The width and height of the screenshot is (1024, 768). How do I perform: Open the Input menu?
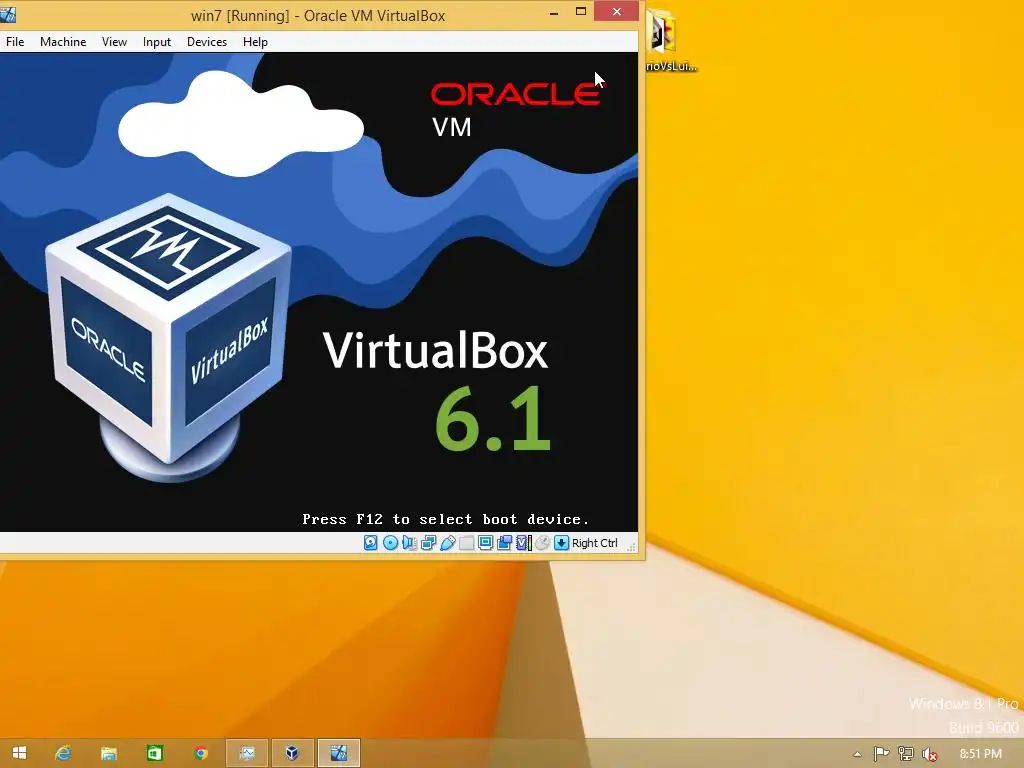coord(157,42)
